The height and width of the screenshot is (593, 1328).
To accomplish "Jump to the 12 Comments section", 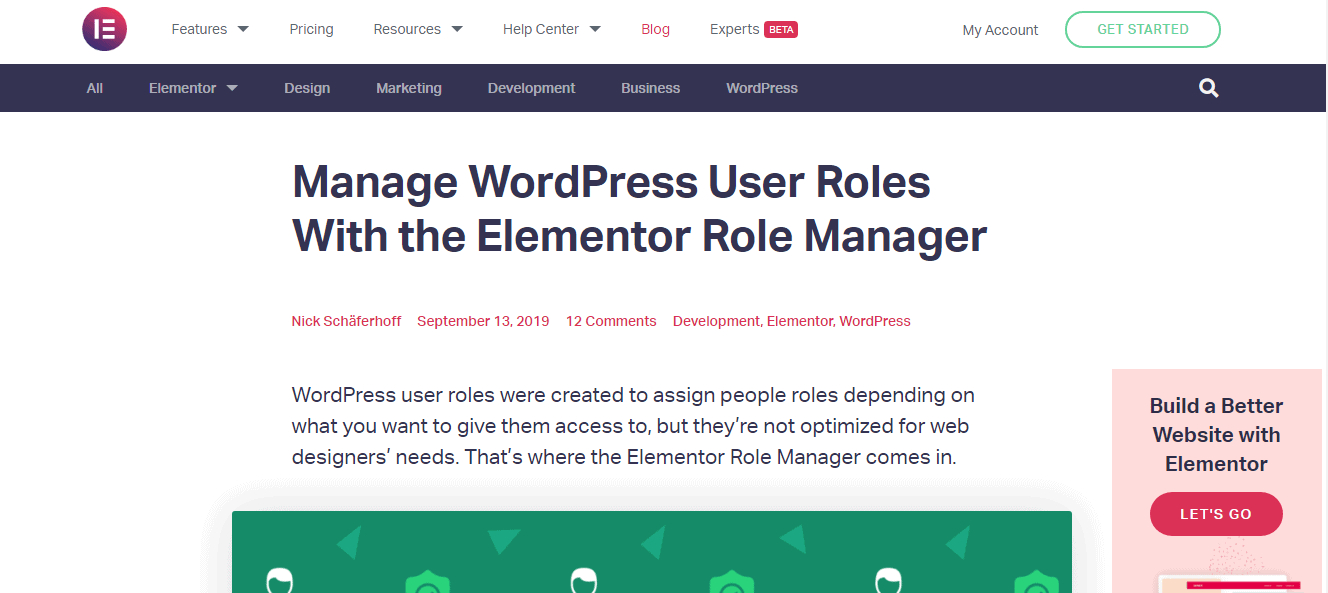I will [x=611, y=321].
